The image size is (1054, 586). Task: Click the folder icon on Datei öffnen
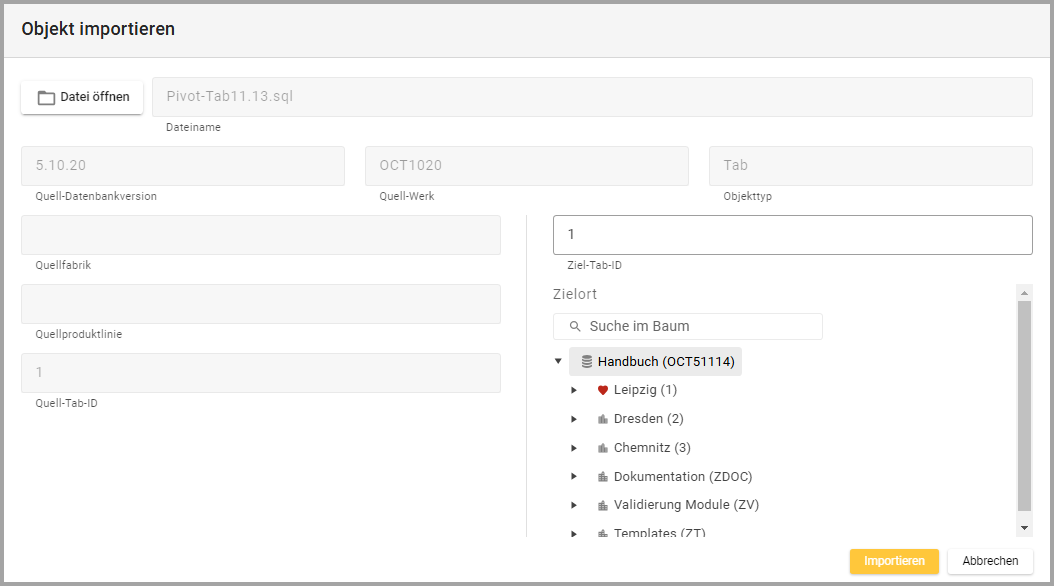point(45,98)
